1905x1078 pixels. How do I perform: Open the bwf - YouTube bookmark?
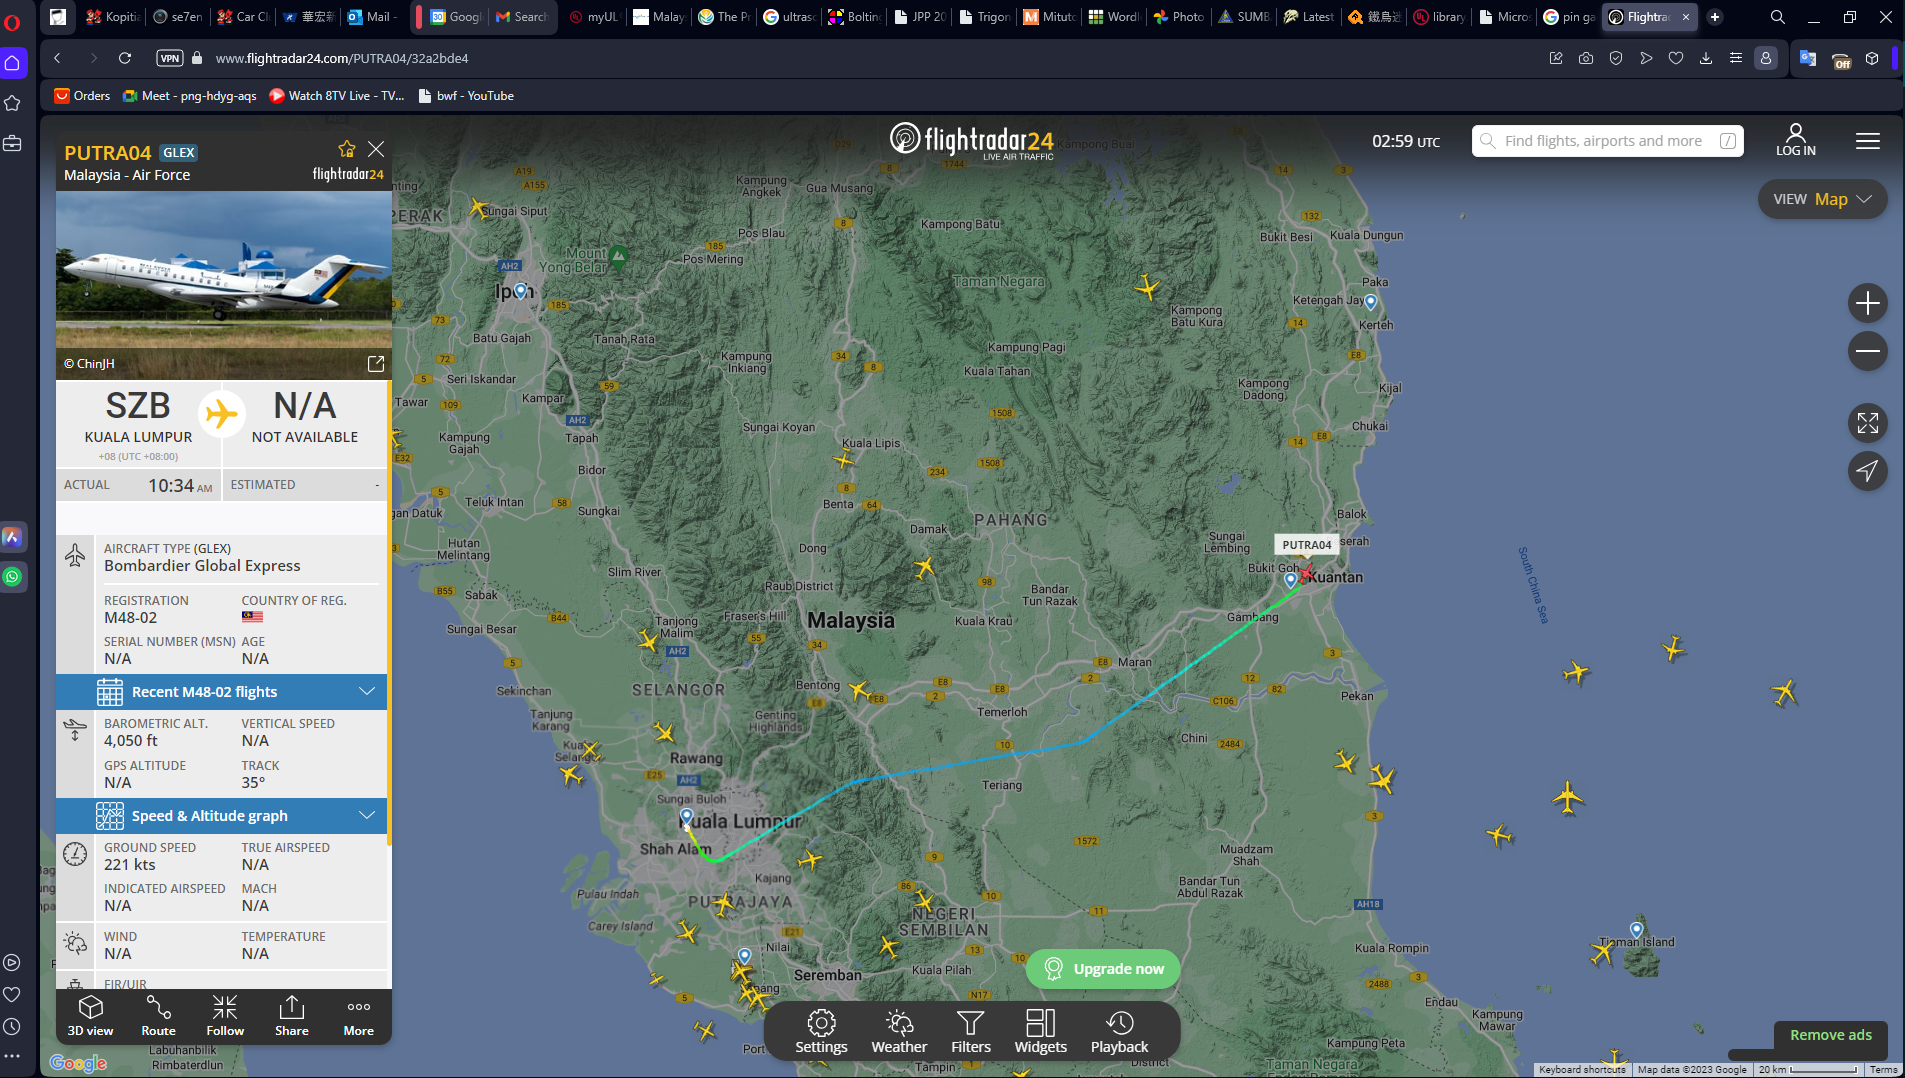click(x=466, y=96)
